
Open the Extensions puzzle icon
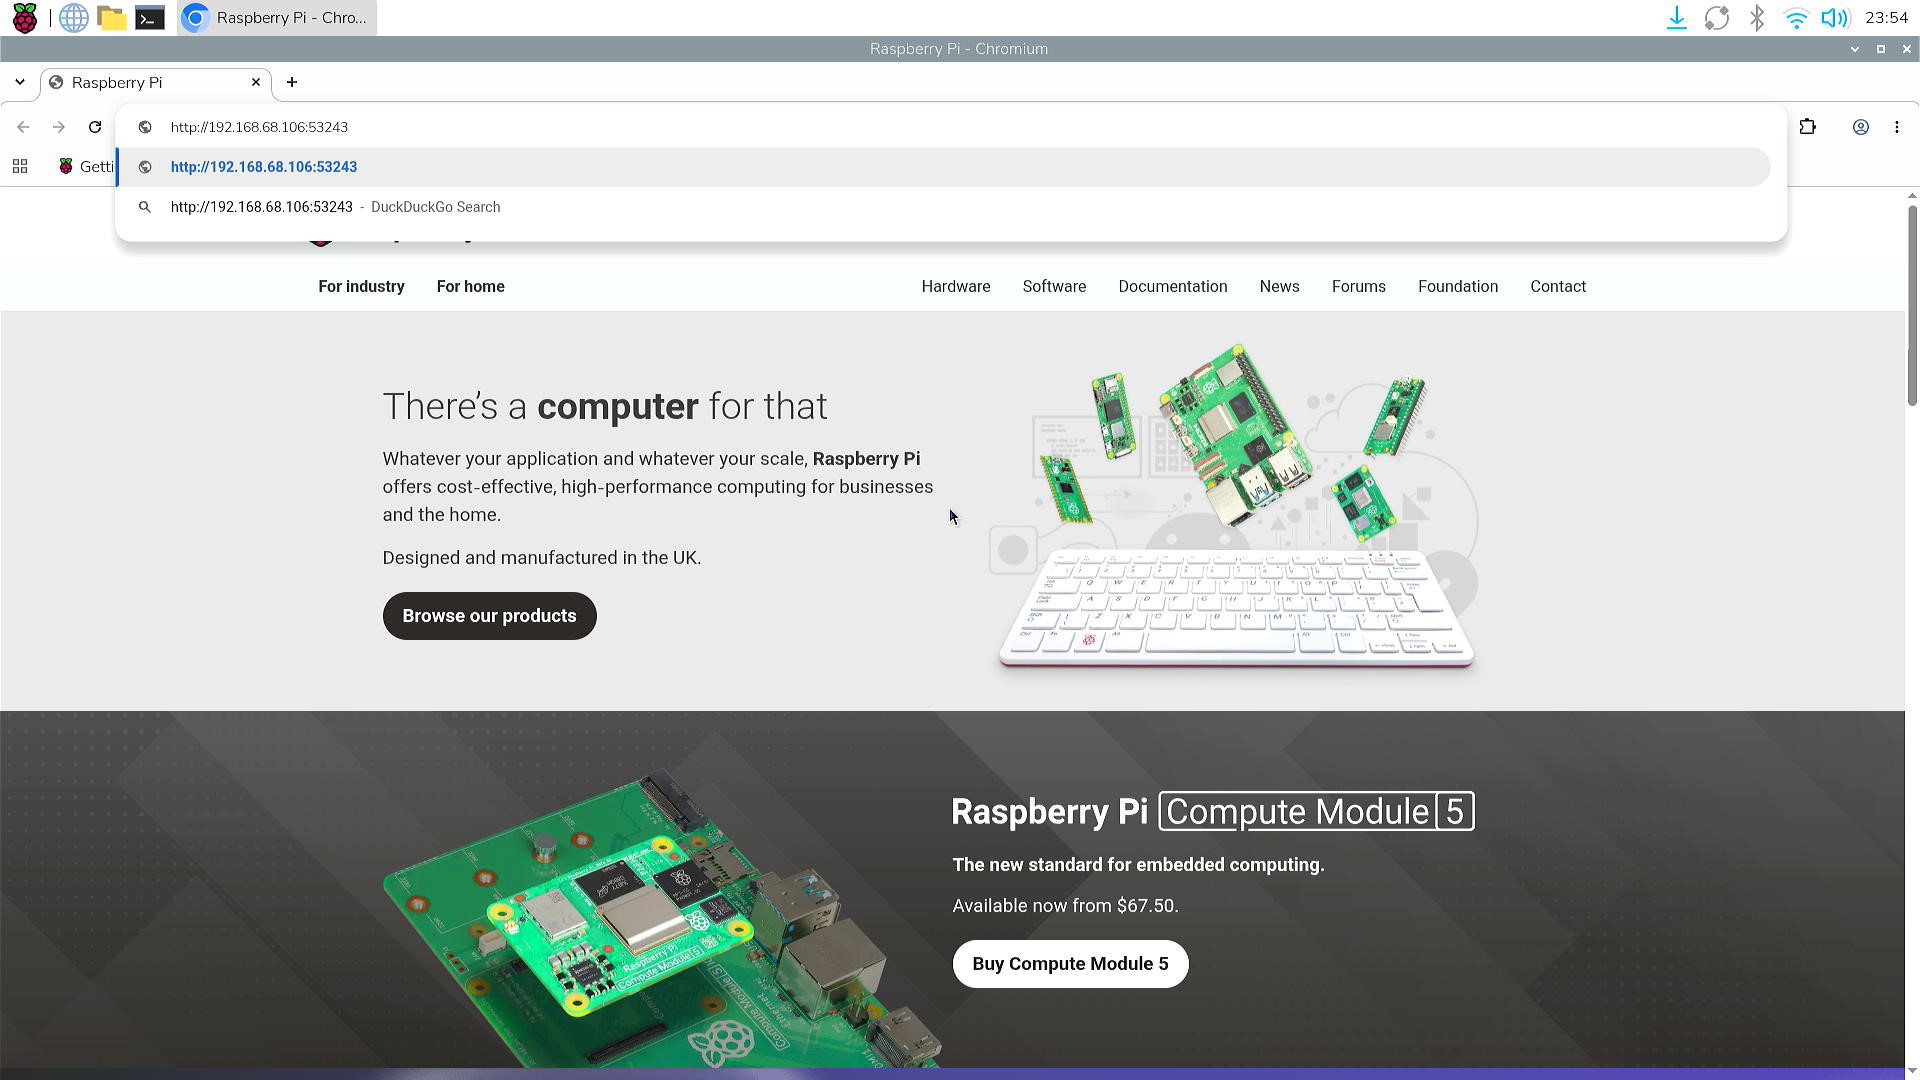coord(1807,127)
